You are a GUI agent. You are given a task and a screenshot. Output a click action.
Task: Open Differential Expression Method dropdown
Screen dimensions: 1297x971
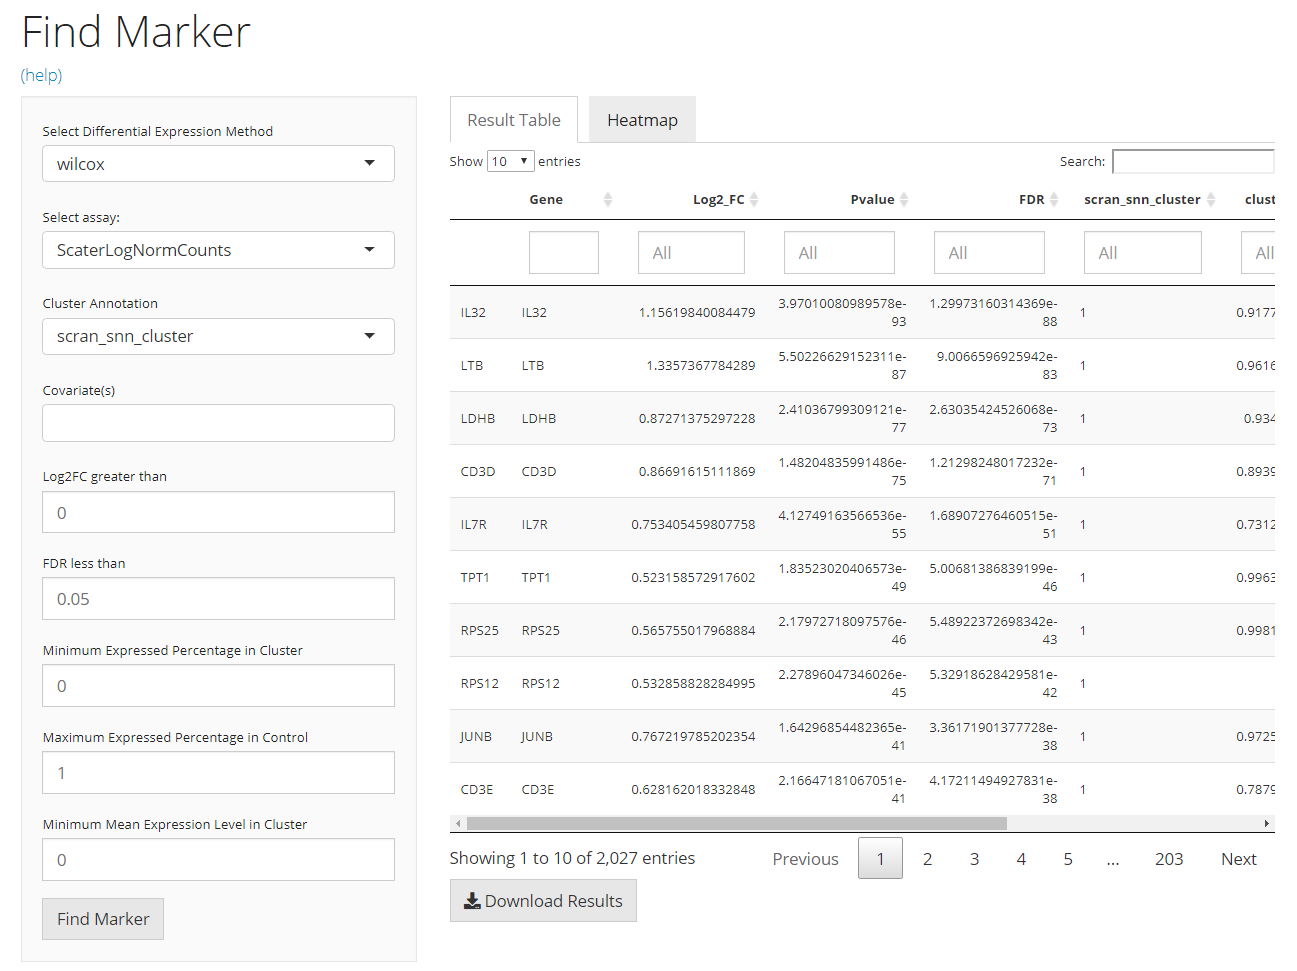(x=218, y=164)
